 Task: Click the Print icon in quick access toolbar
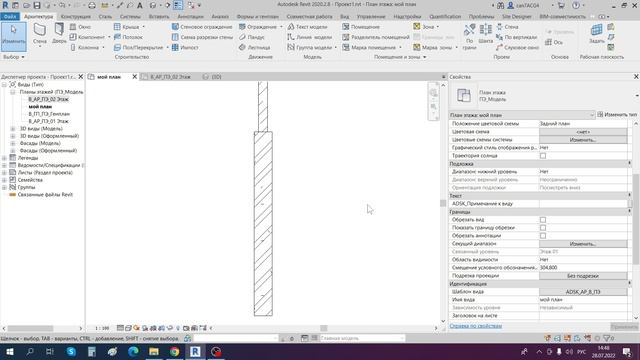pyautogui.click(x=92, y=5)
